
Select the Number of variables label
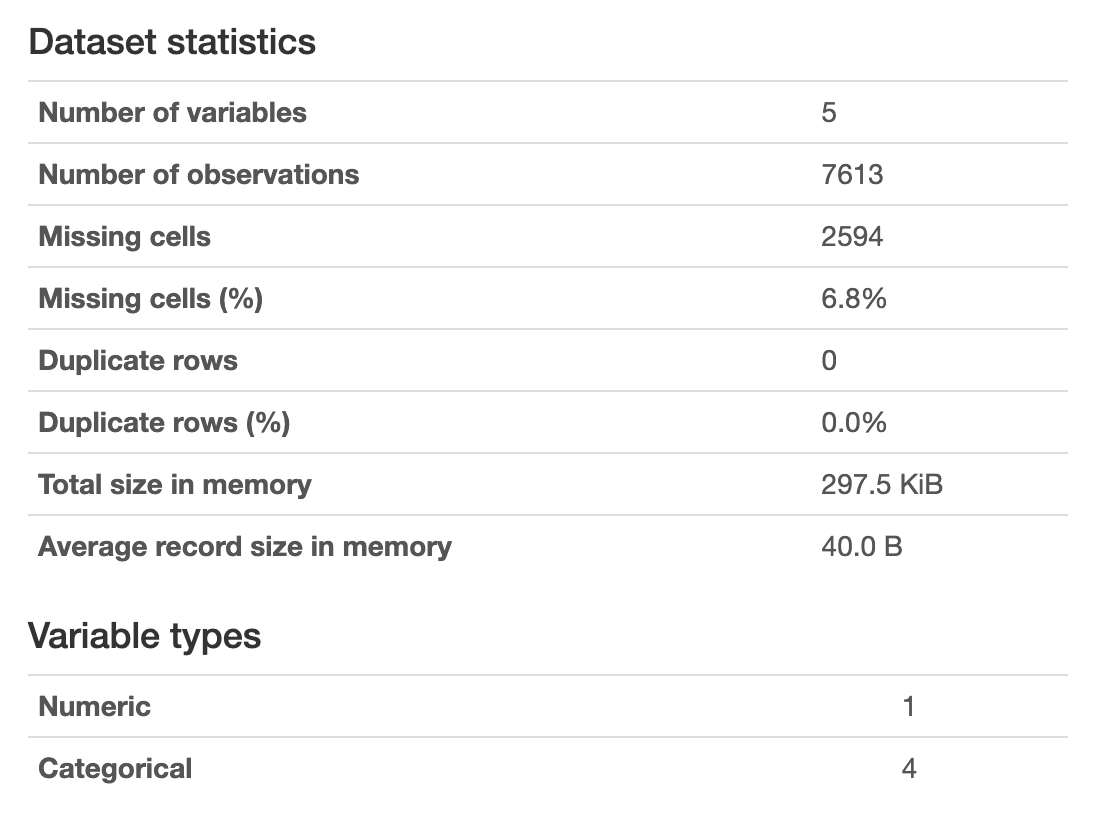coord(172,112)
